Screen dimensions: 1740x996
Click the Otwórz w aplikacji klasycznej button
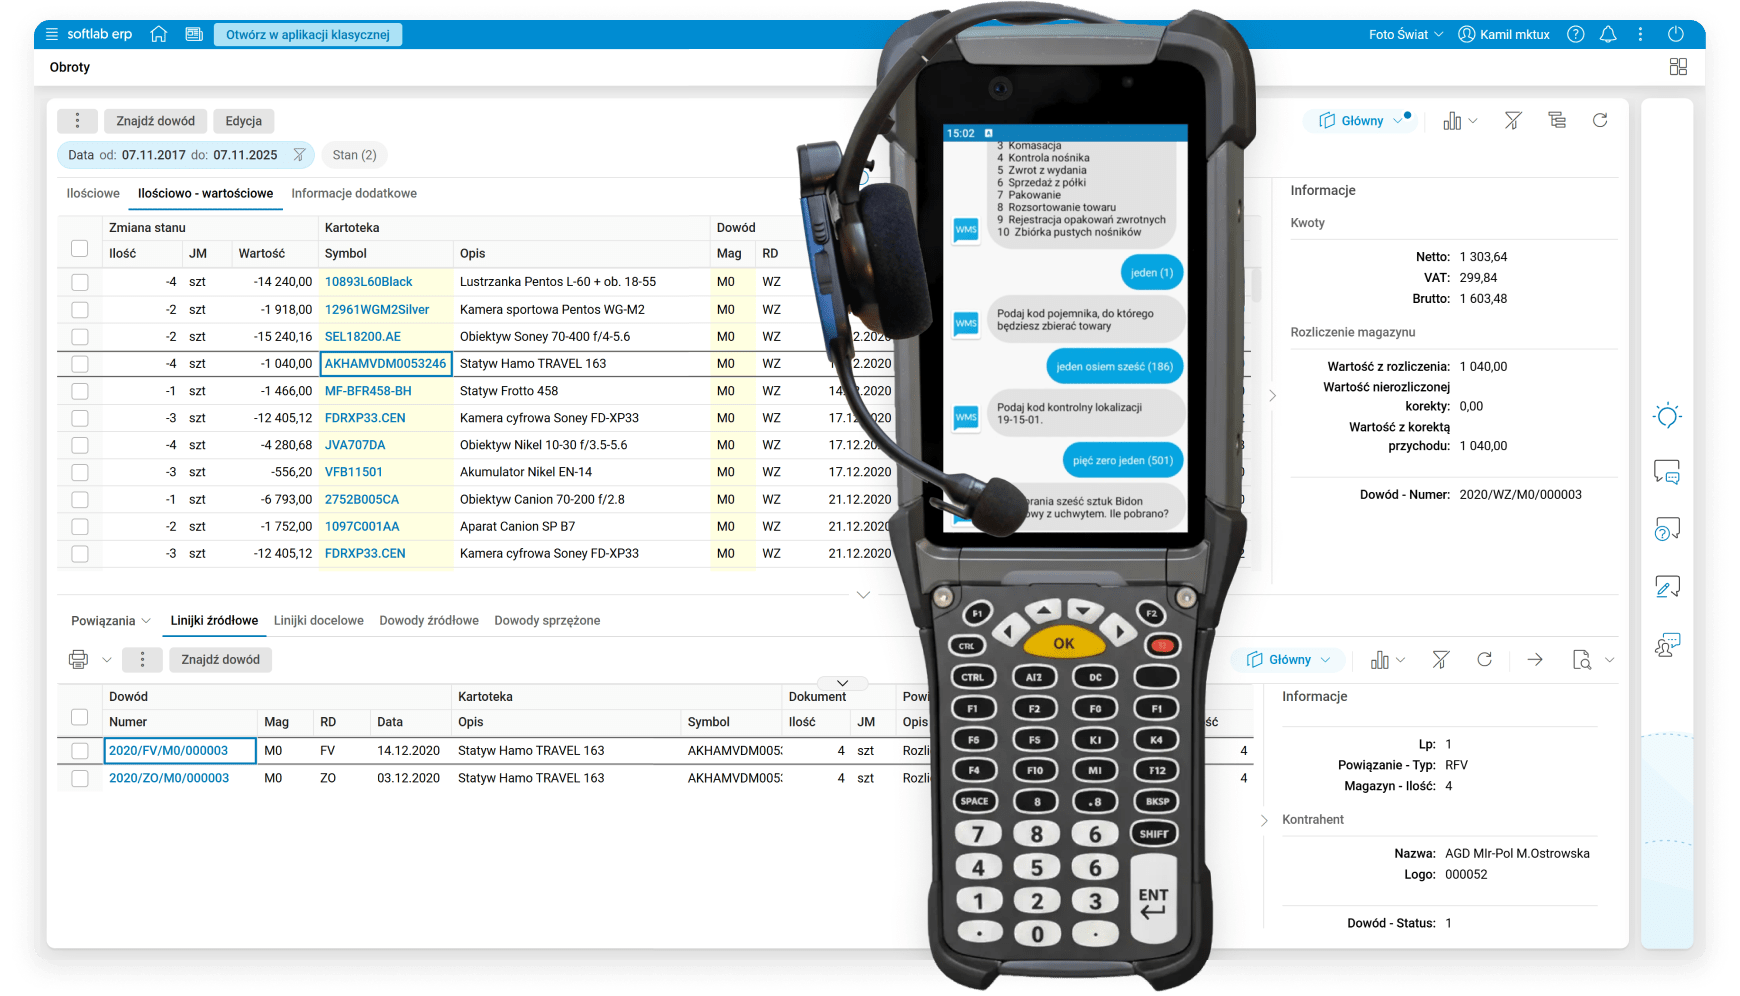[308, 35]
